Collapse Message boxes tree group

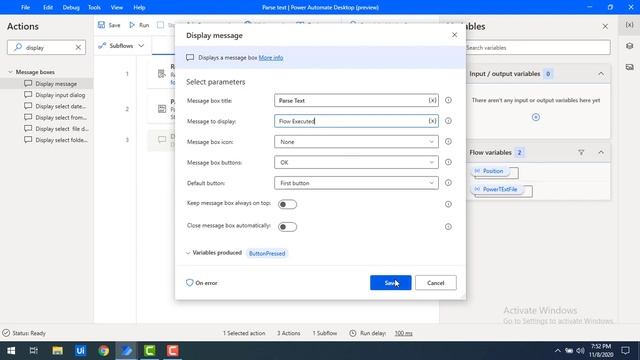(x=10, y=72)
